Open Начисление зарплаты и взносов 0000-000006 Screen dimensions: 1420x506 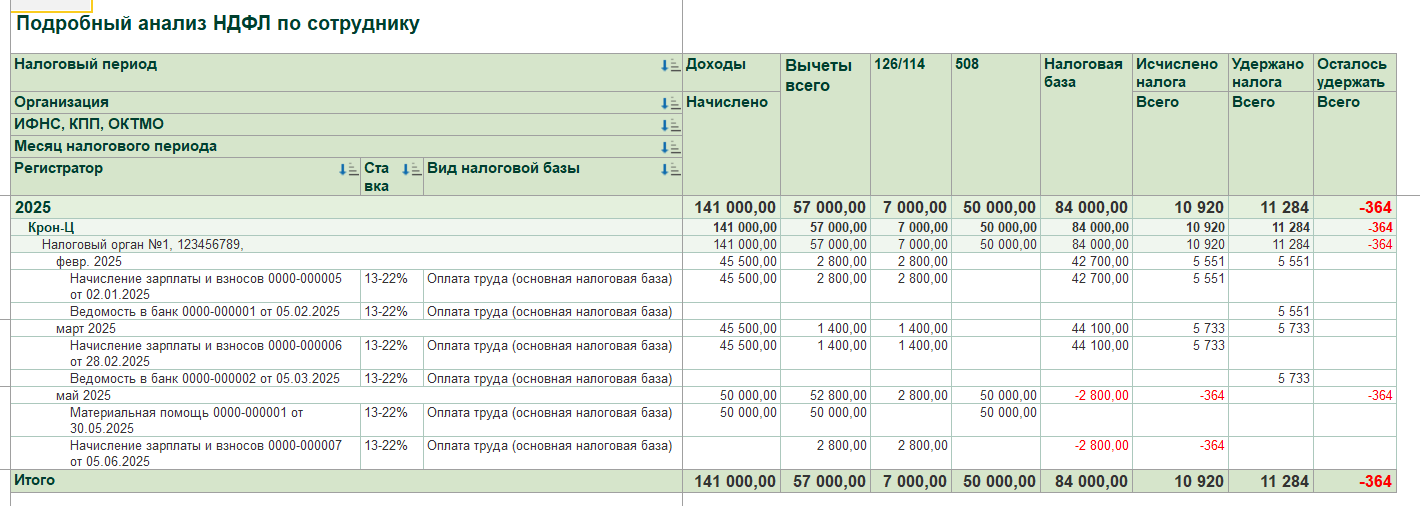point(206,353)
